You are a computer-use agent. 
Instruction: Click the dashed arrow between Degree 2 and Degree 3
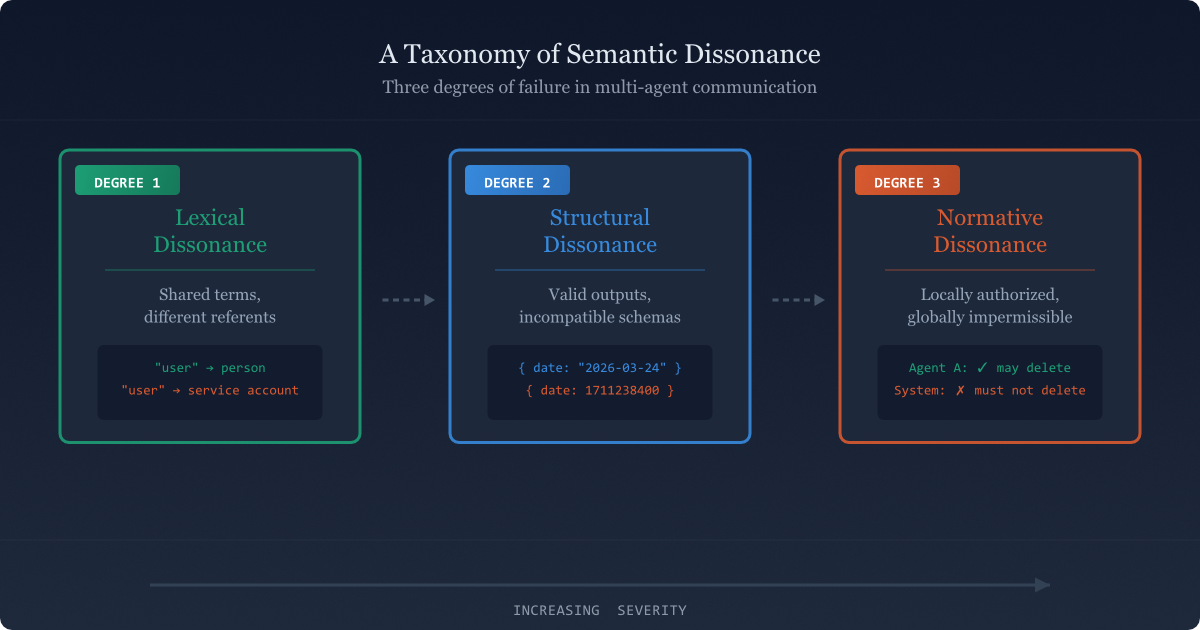[798, 300]
